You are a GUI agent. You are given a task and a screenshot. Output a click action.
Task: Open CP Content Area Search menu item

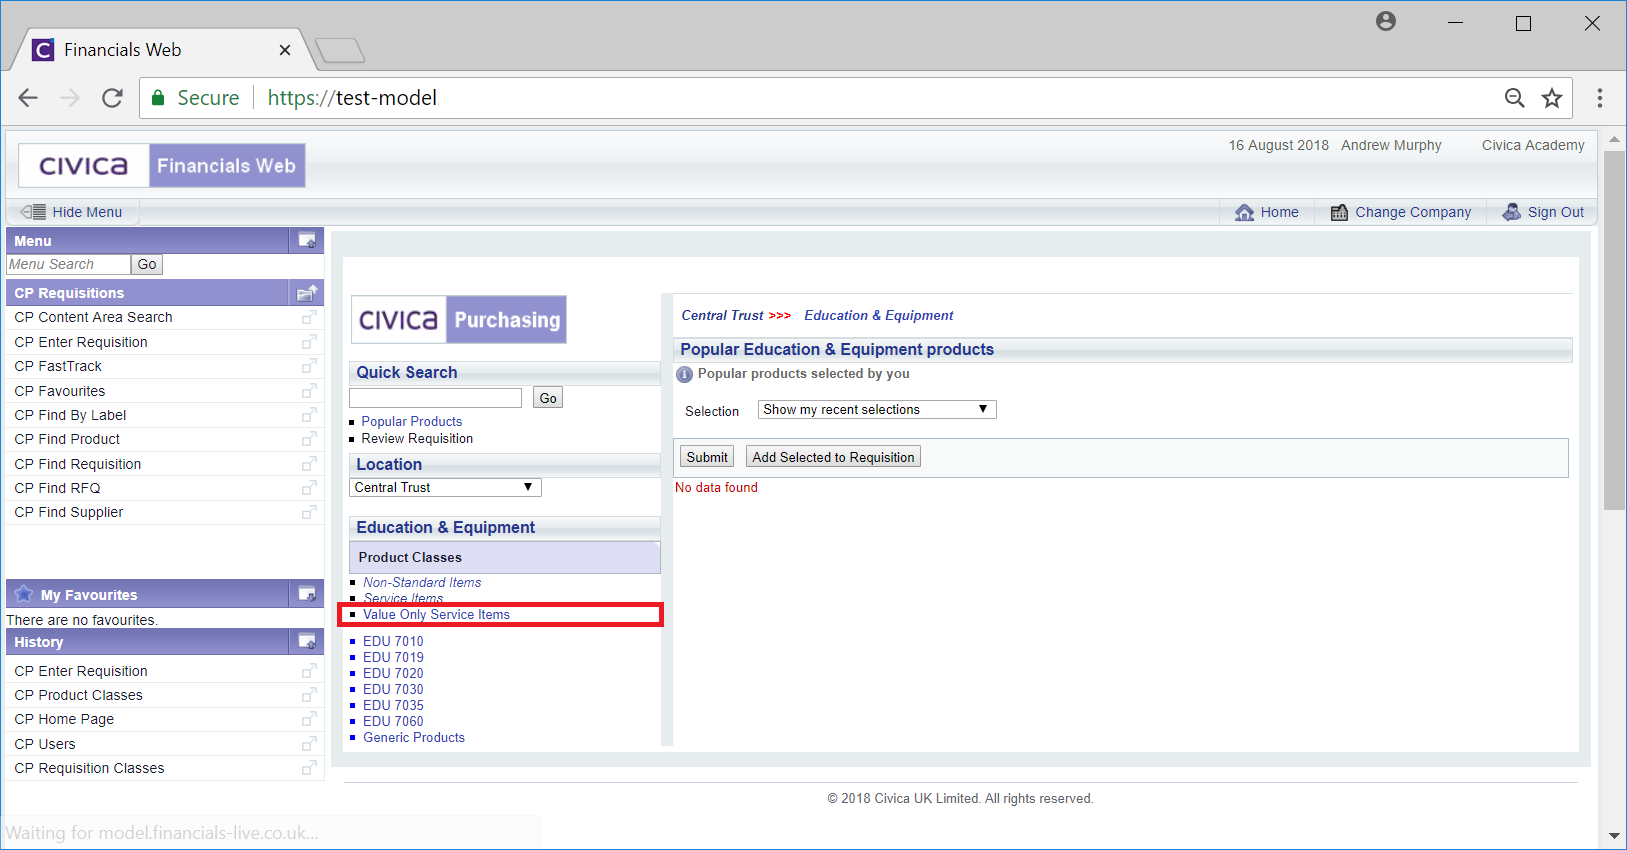tap(93, 317)
